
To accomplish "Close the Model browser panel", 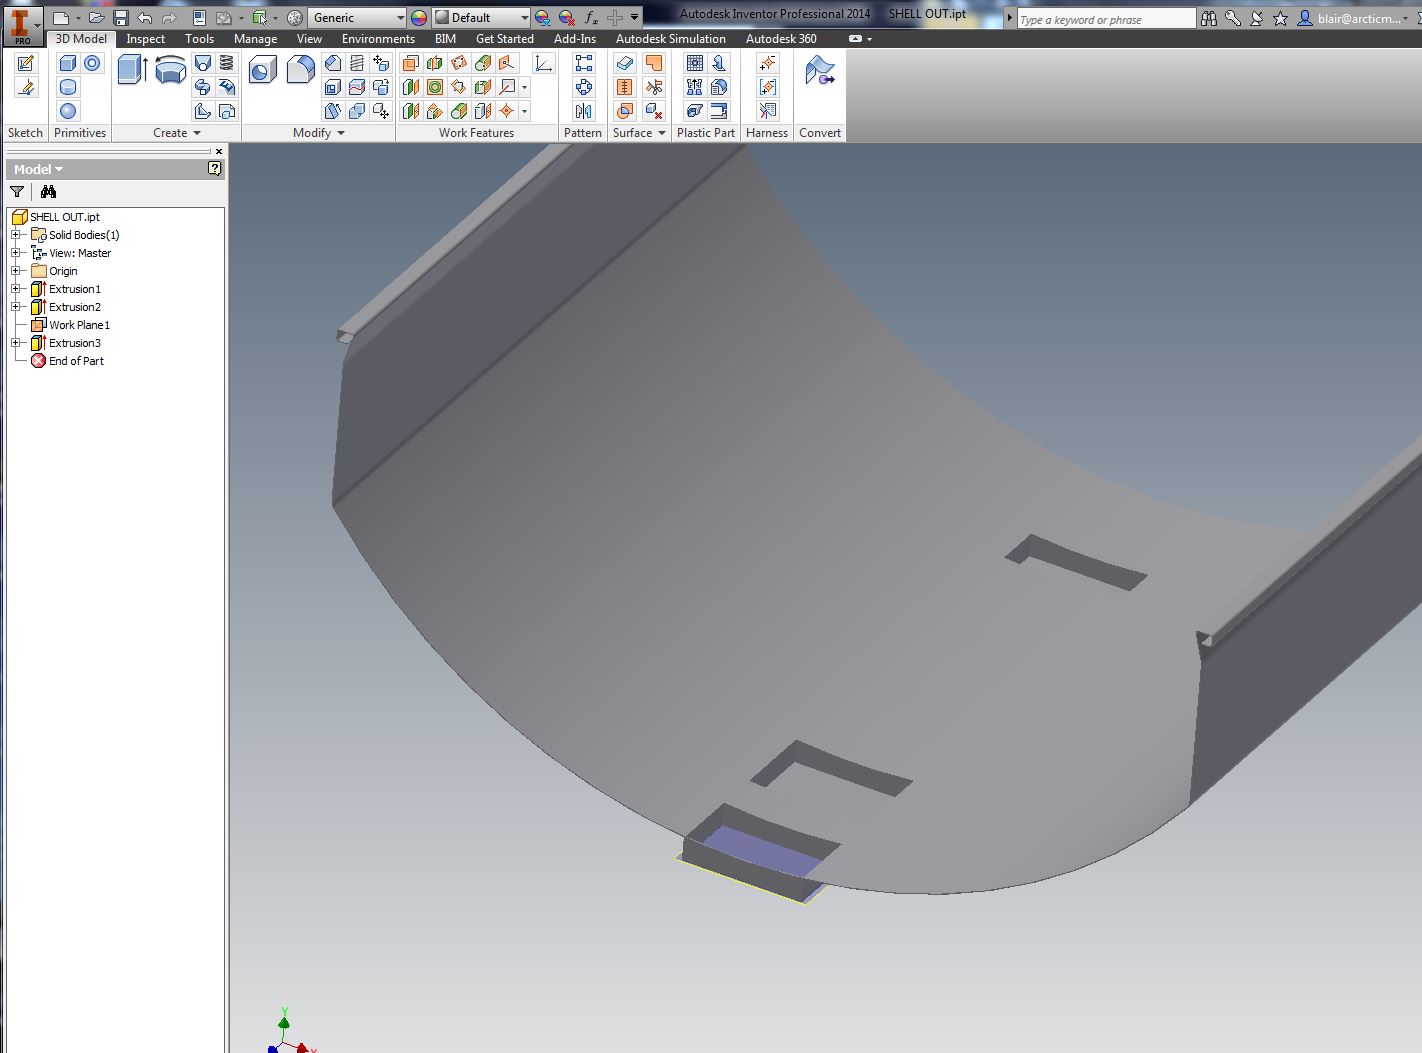I will (219, 151).
